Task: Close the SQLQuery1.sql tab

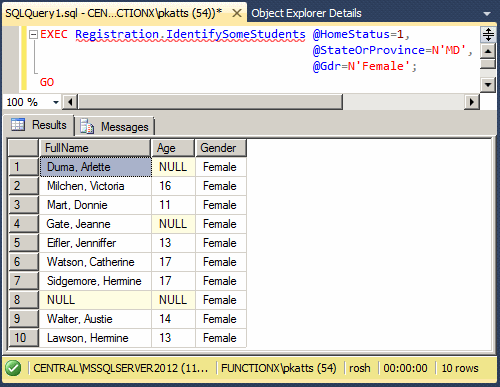Action: [x=237, y=13]
